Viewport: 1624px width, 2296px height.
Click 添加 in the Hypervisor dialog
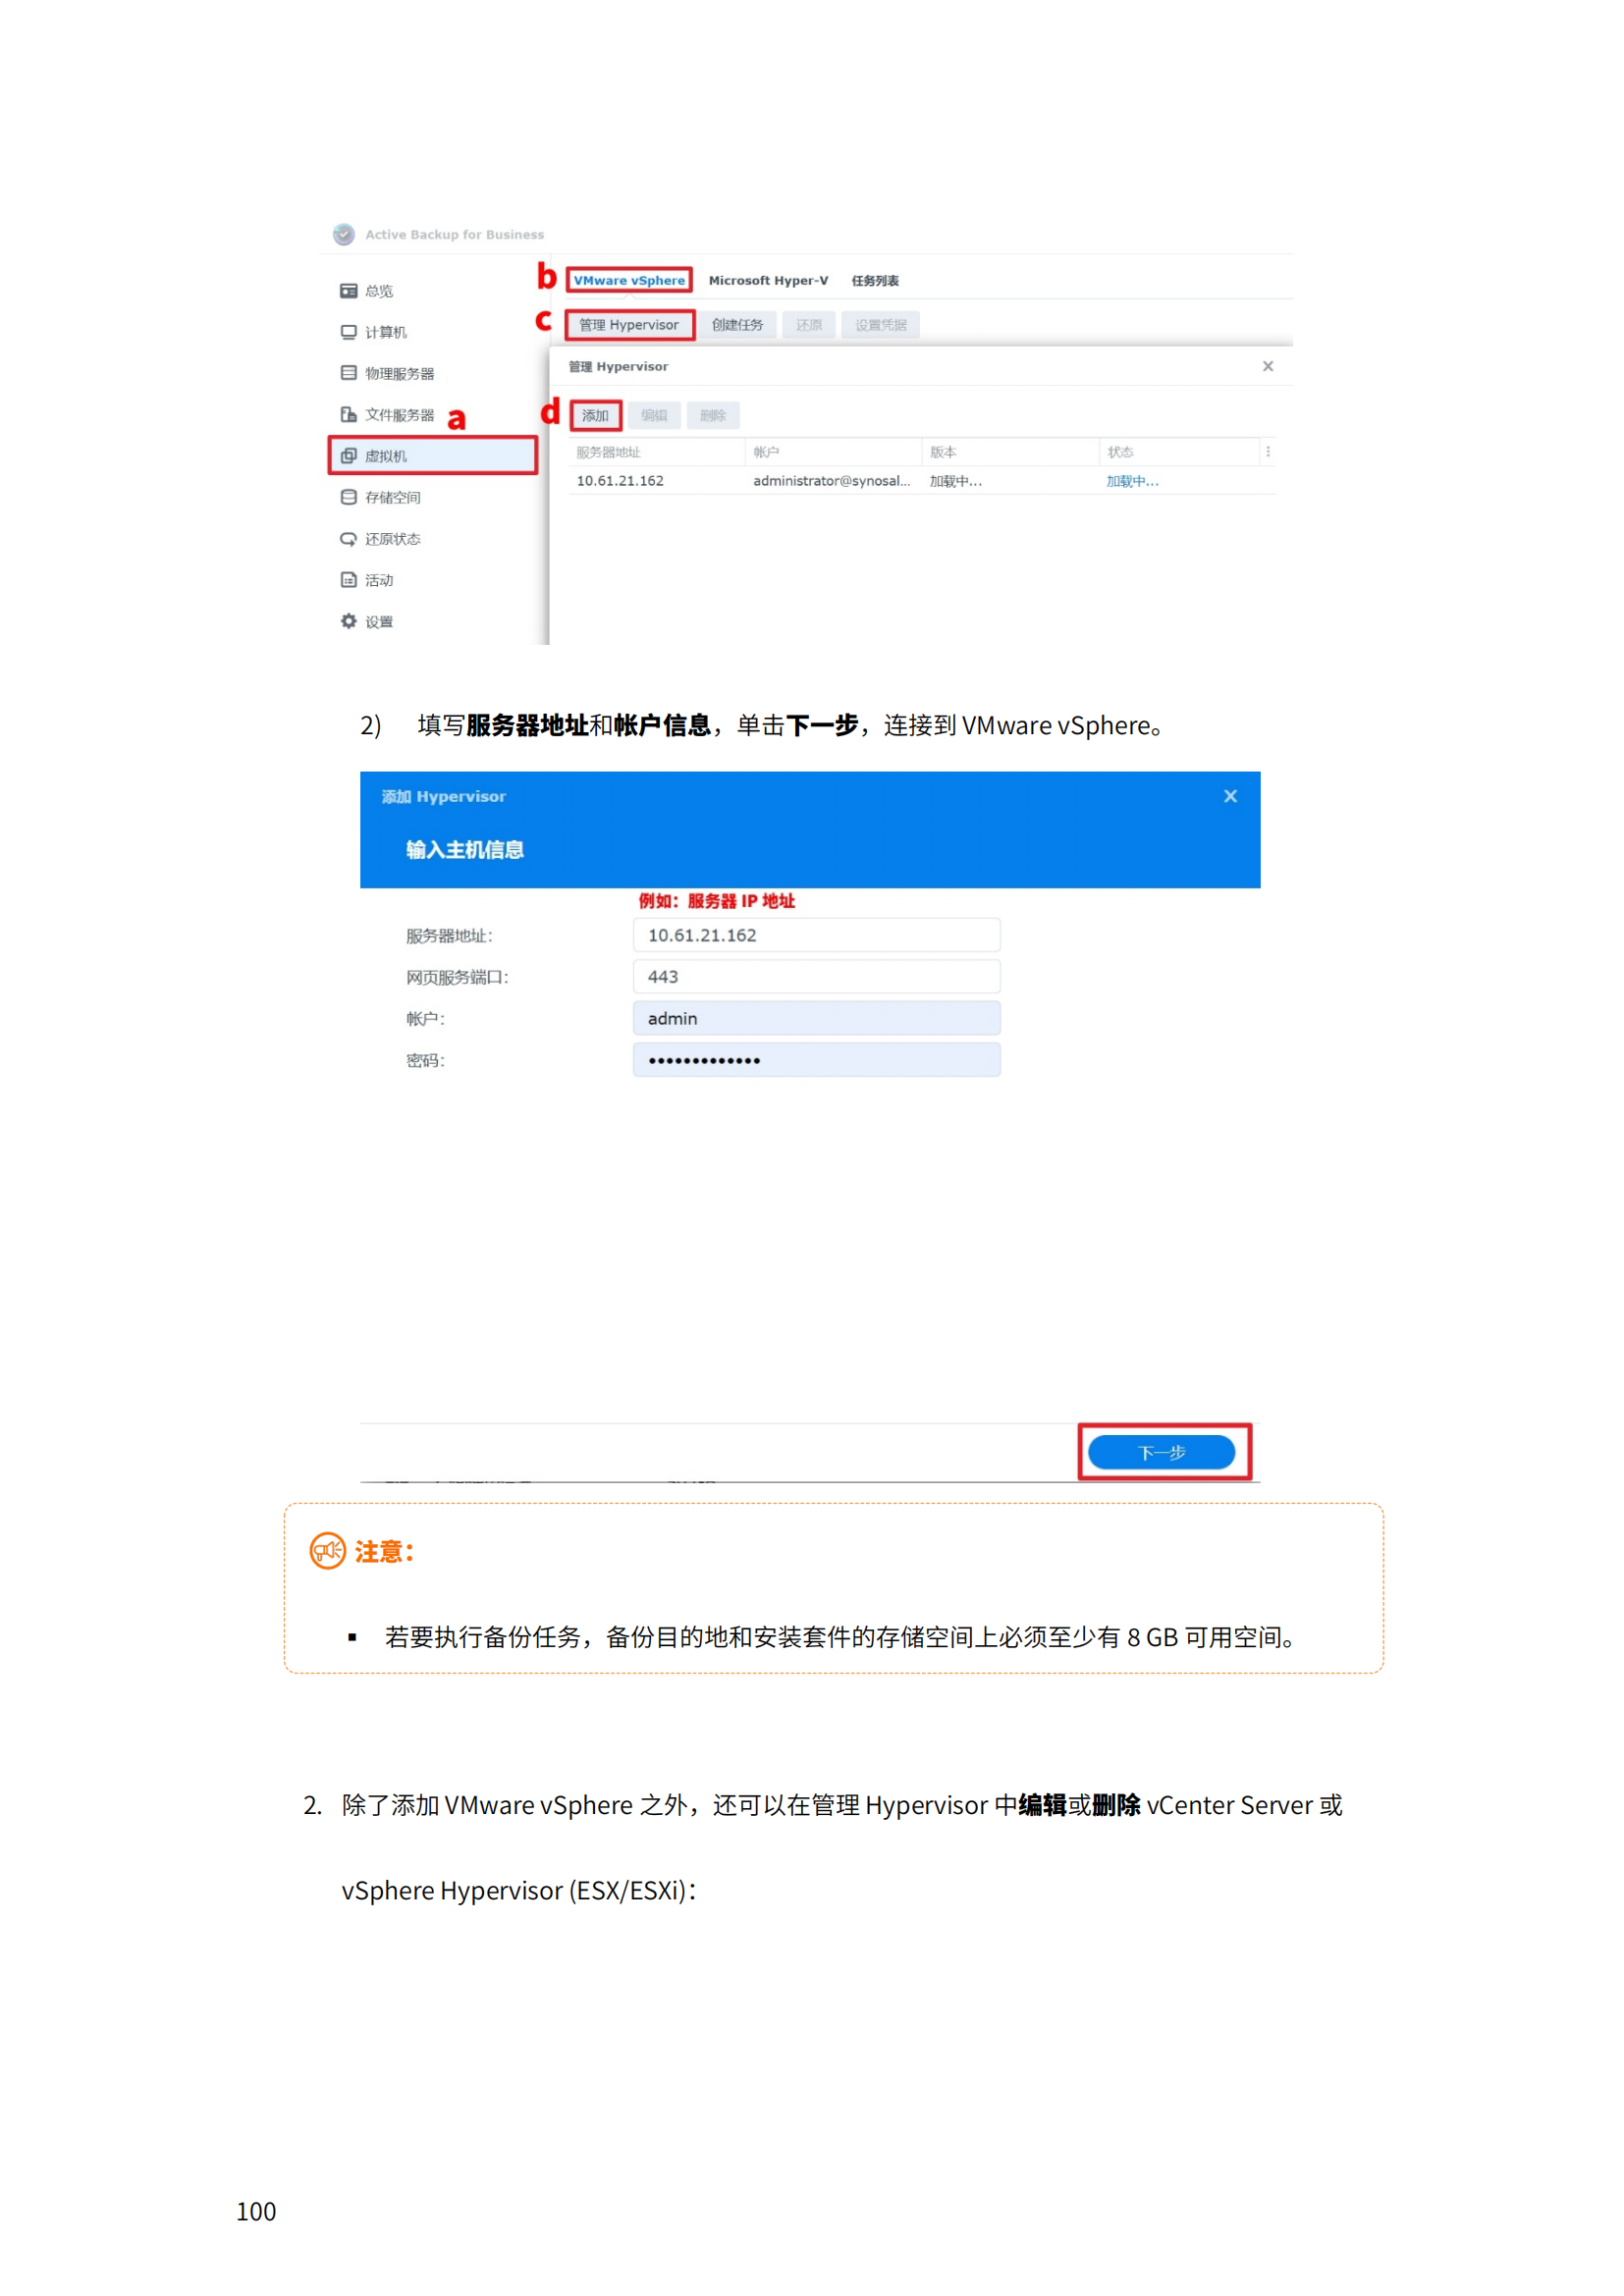click(x=596, y=415)
